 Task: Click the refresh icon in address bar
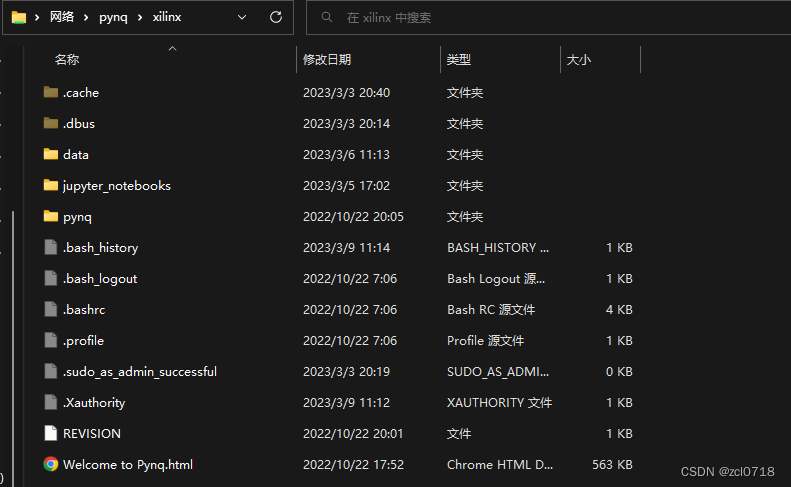coord(276,17)
